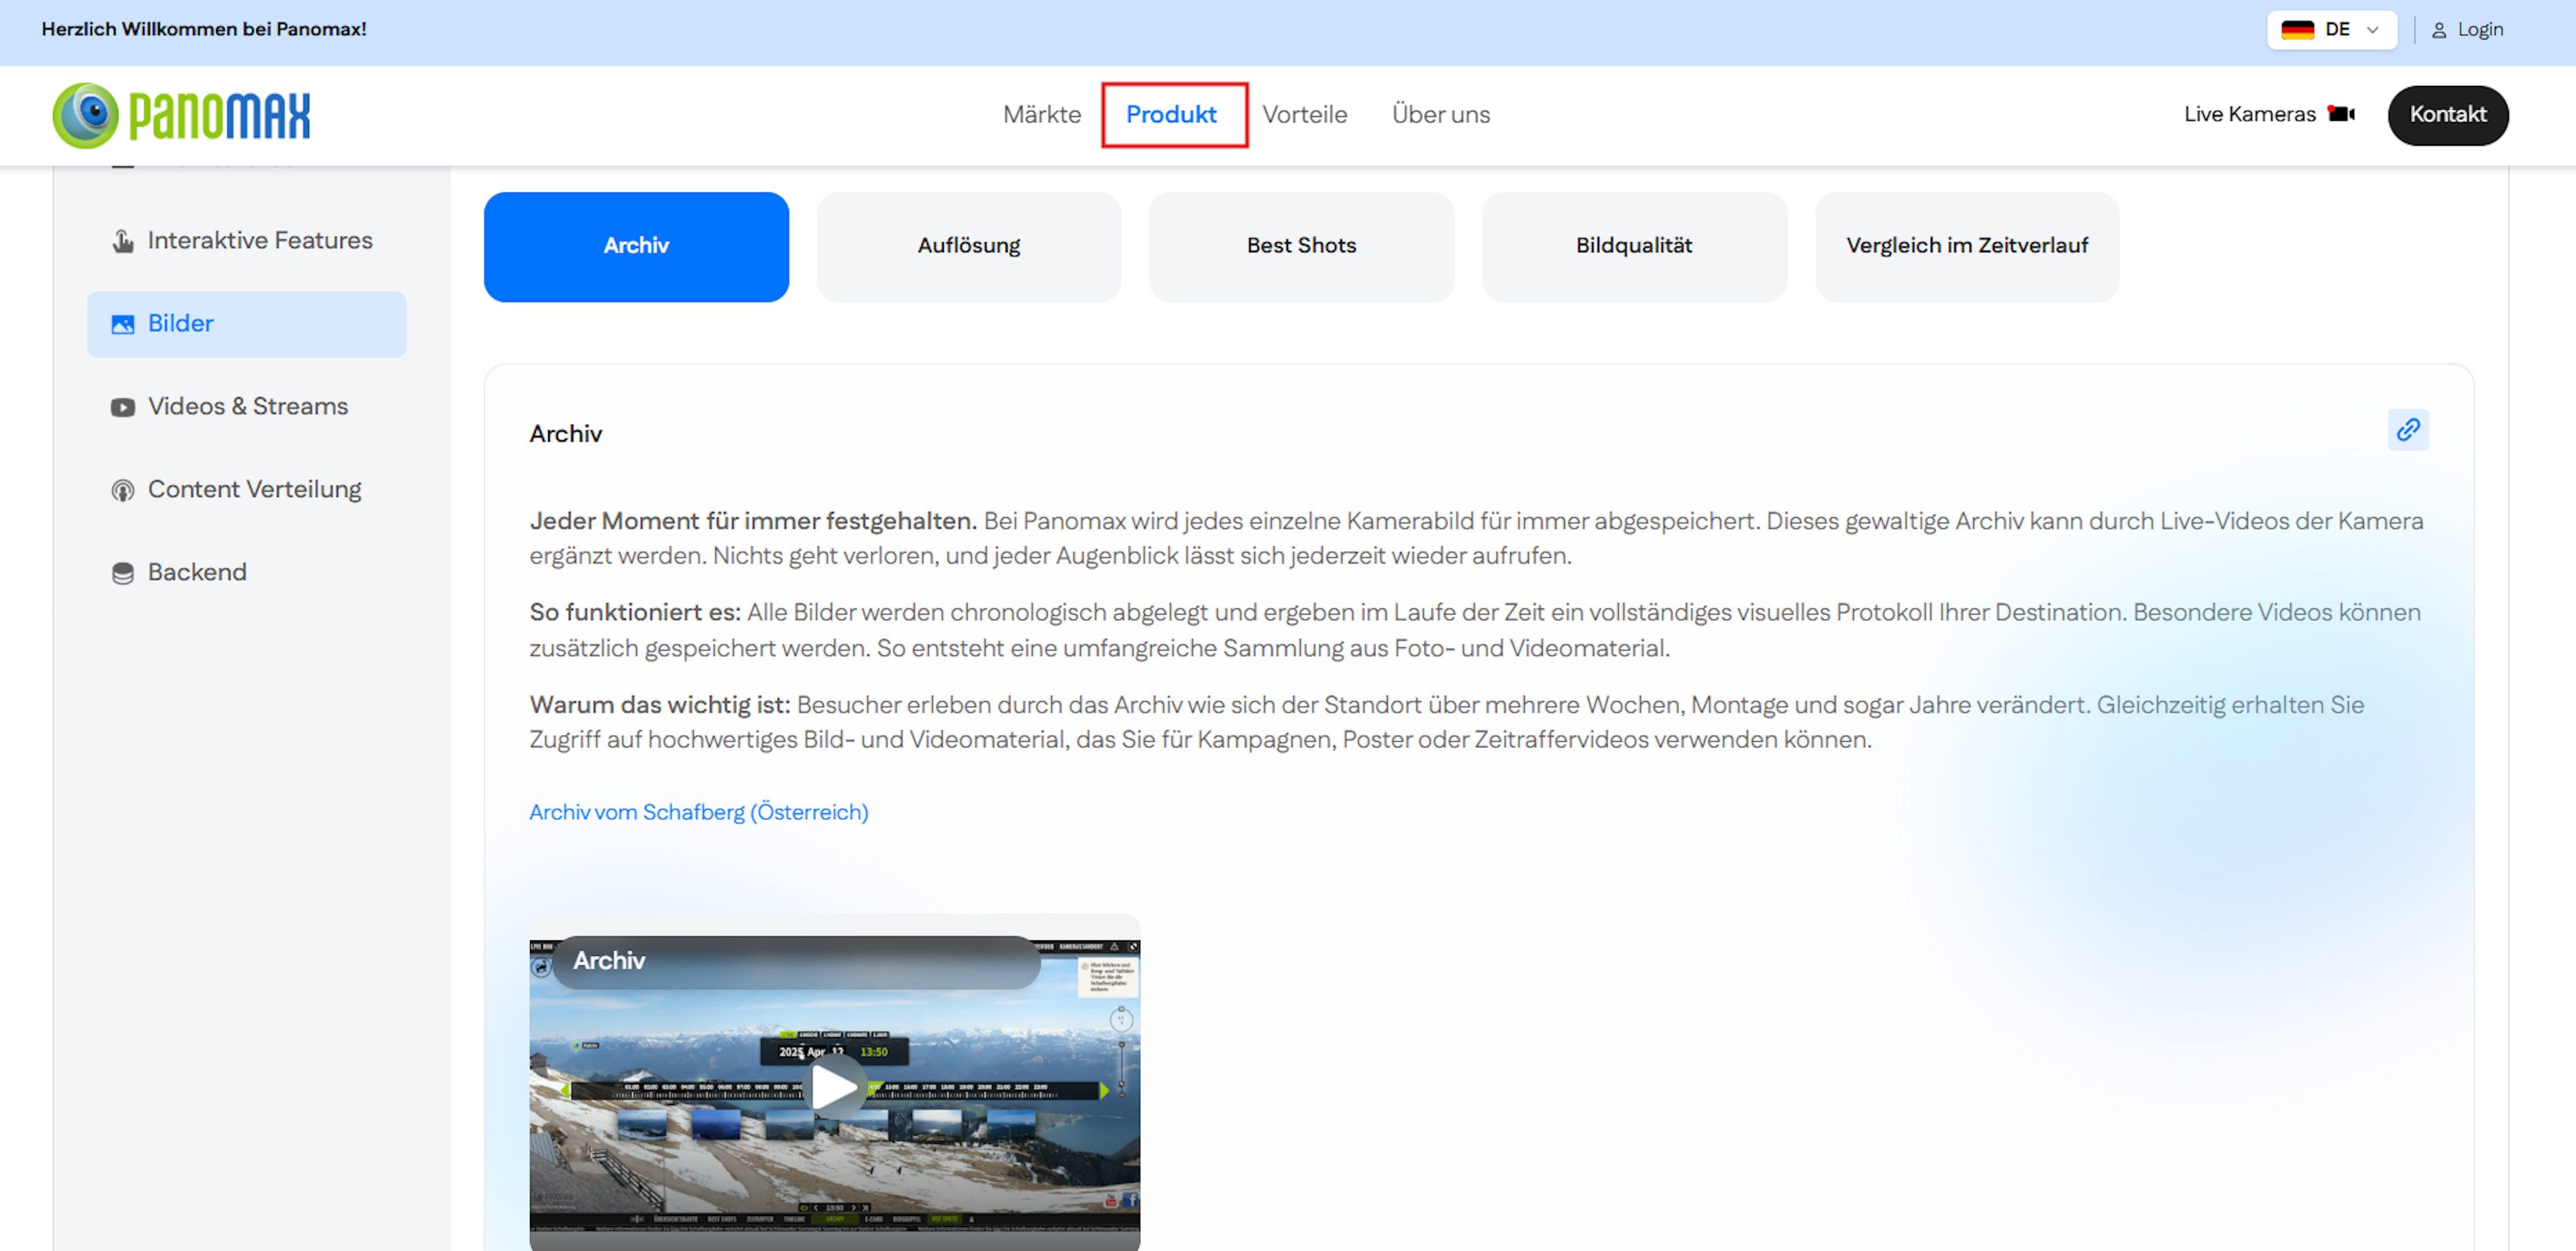Open the Vorteile menu item
The height and width of the screenshot is (1251, 2576).
point(1304,115)
